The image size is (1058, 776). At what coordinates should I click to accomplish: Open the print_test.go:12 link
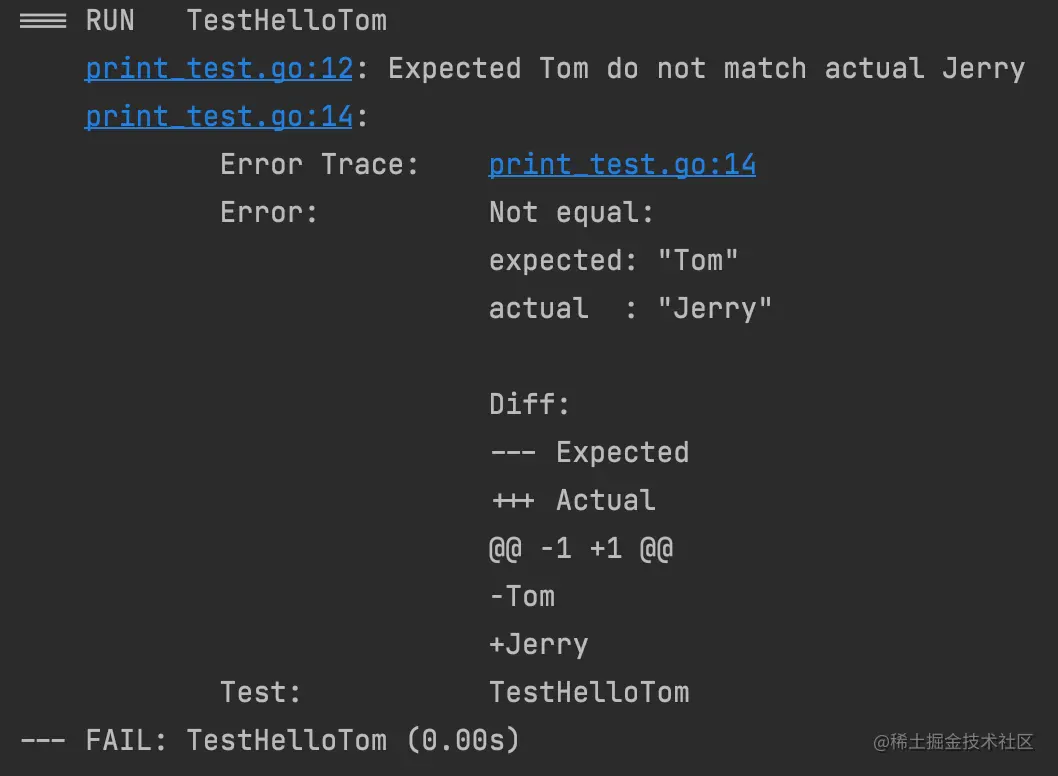coord(219,69)
